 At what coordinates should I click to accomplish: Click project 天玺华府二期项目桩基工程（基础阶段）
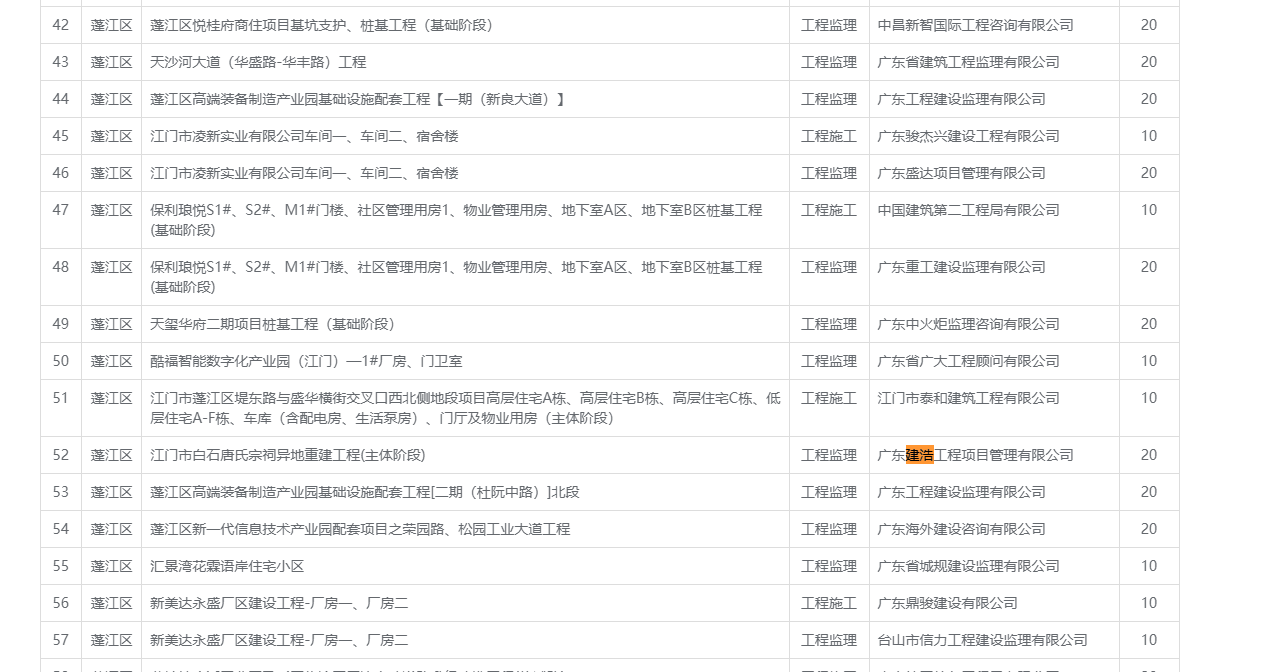pyautogui.click(x=272, y=324)
